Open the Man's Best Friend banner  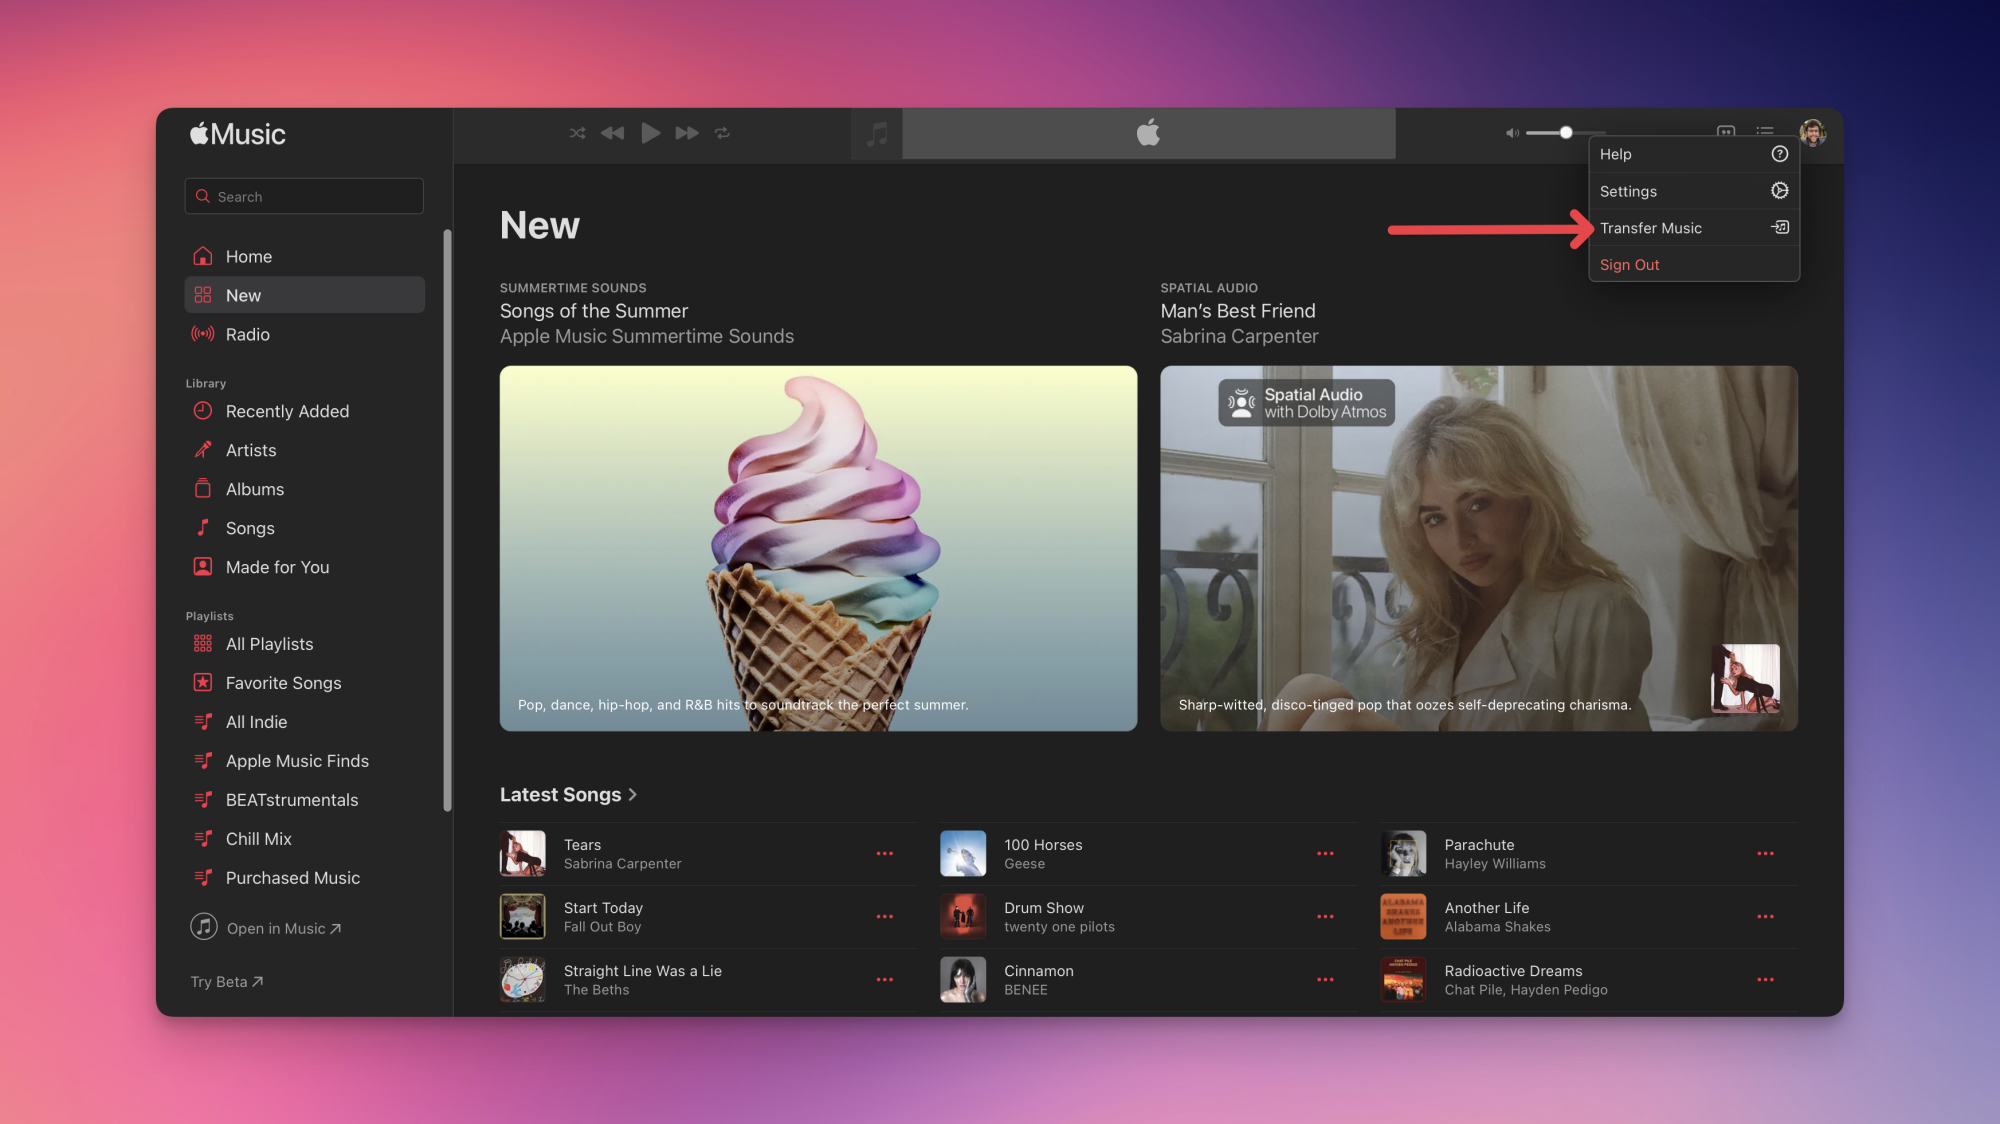click(1478, 548)
